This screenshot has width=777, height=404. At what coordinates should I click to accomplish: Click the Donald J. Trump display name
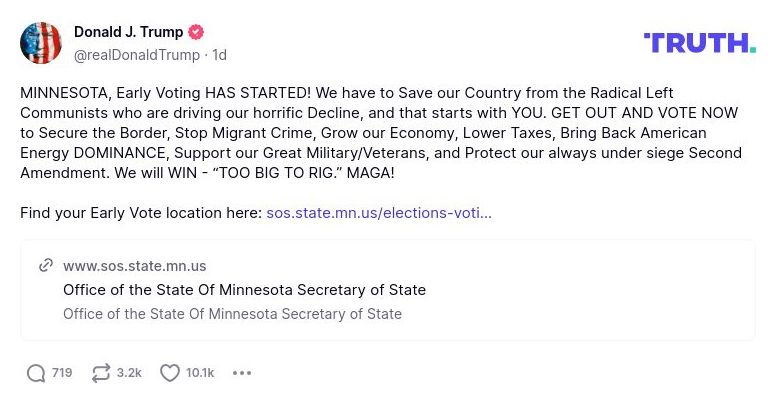[x=128, y=32]
